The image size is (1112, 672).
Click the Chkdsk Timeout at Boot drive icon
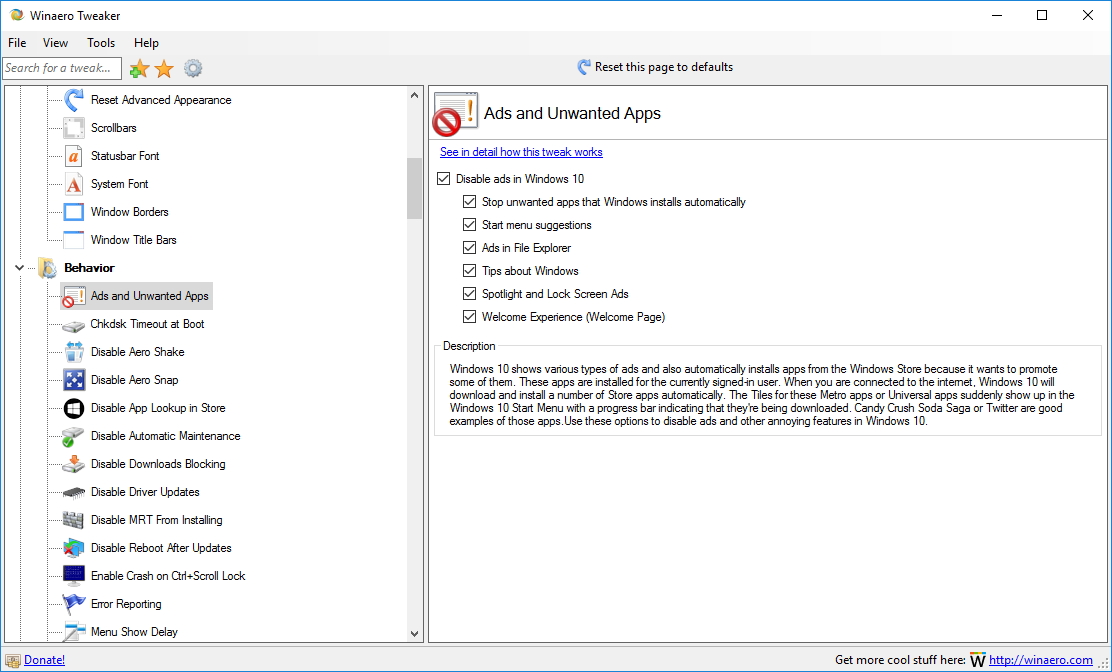[74, 325]
